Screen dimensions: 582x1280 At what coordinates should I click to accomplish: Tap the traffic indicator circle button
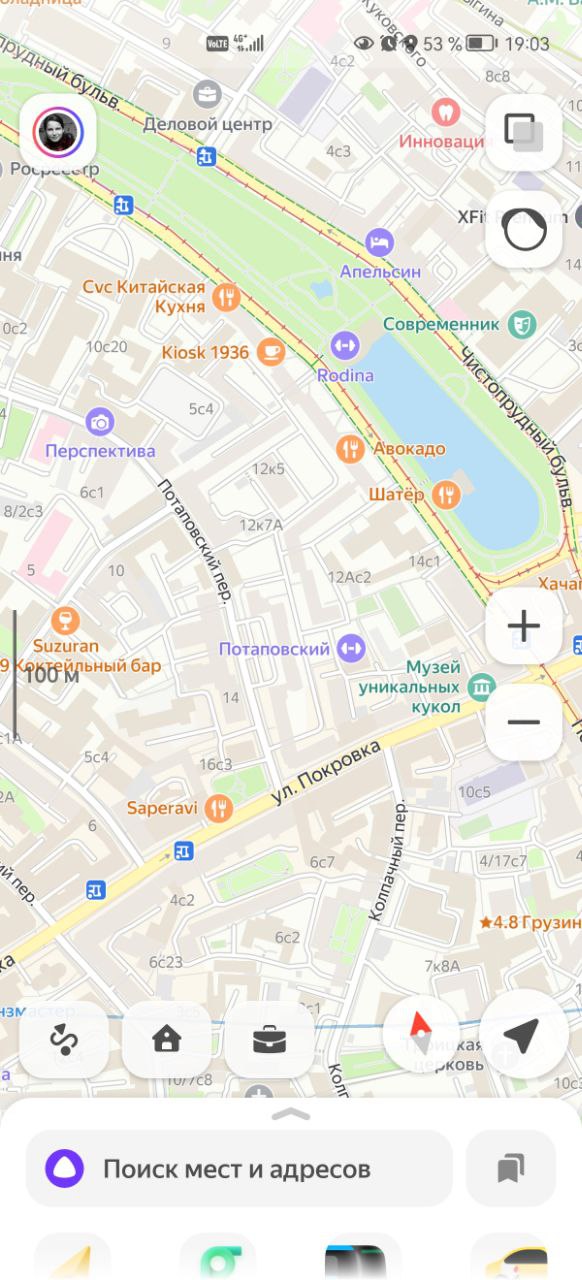[523, 231]
